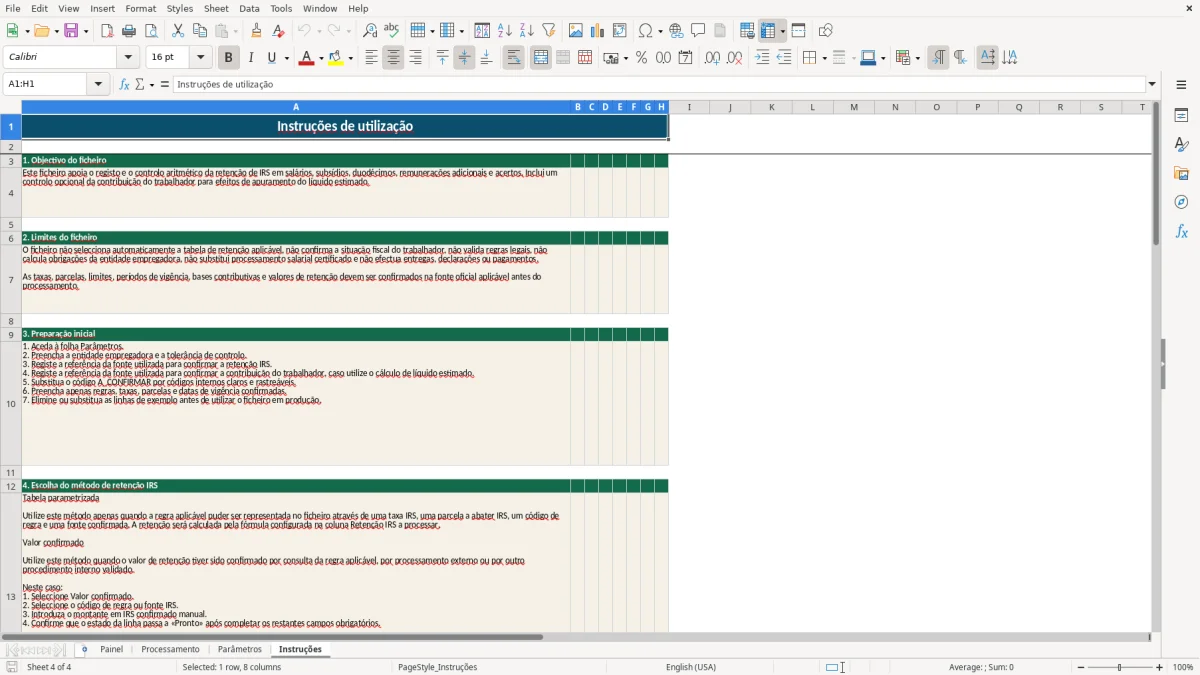Toggle Center Horizontally alignment

393,58
